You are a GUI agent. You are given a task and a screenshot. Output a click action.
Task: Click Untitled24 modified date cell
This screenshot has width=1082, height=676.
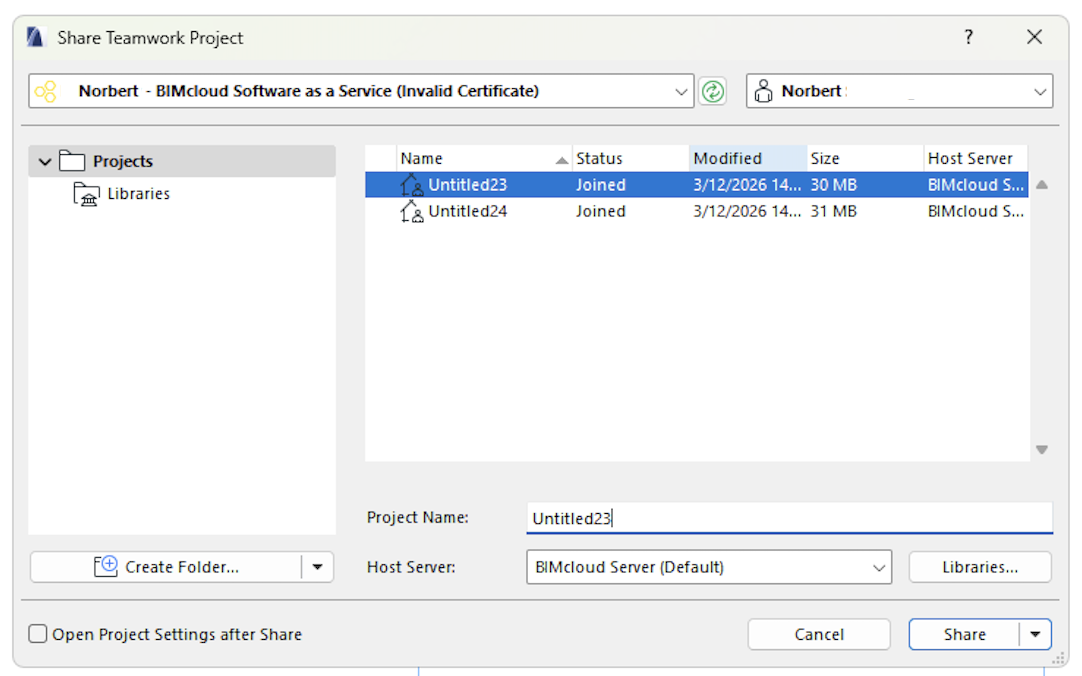(747, 211)
